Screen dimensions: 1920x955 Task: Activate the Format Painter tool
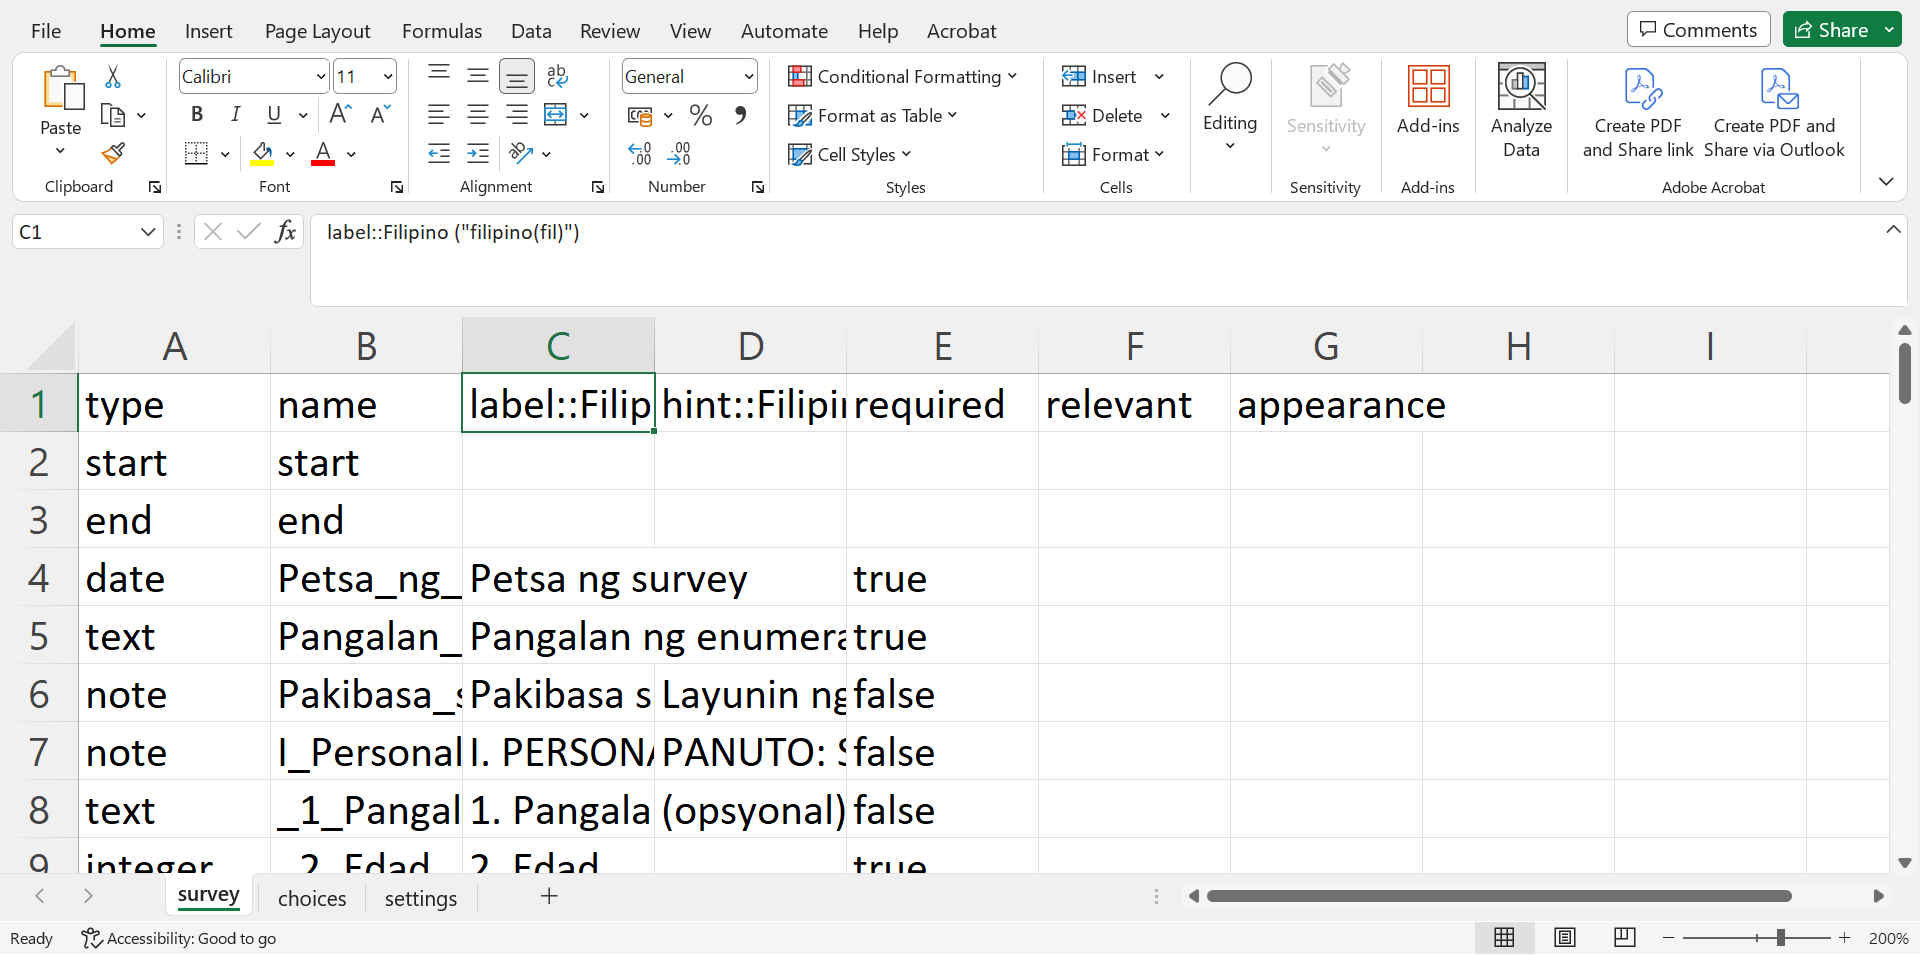tap(112, 153)
